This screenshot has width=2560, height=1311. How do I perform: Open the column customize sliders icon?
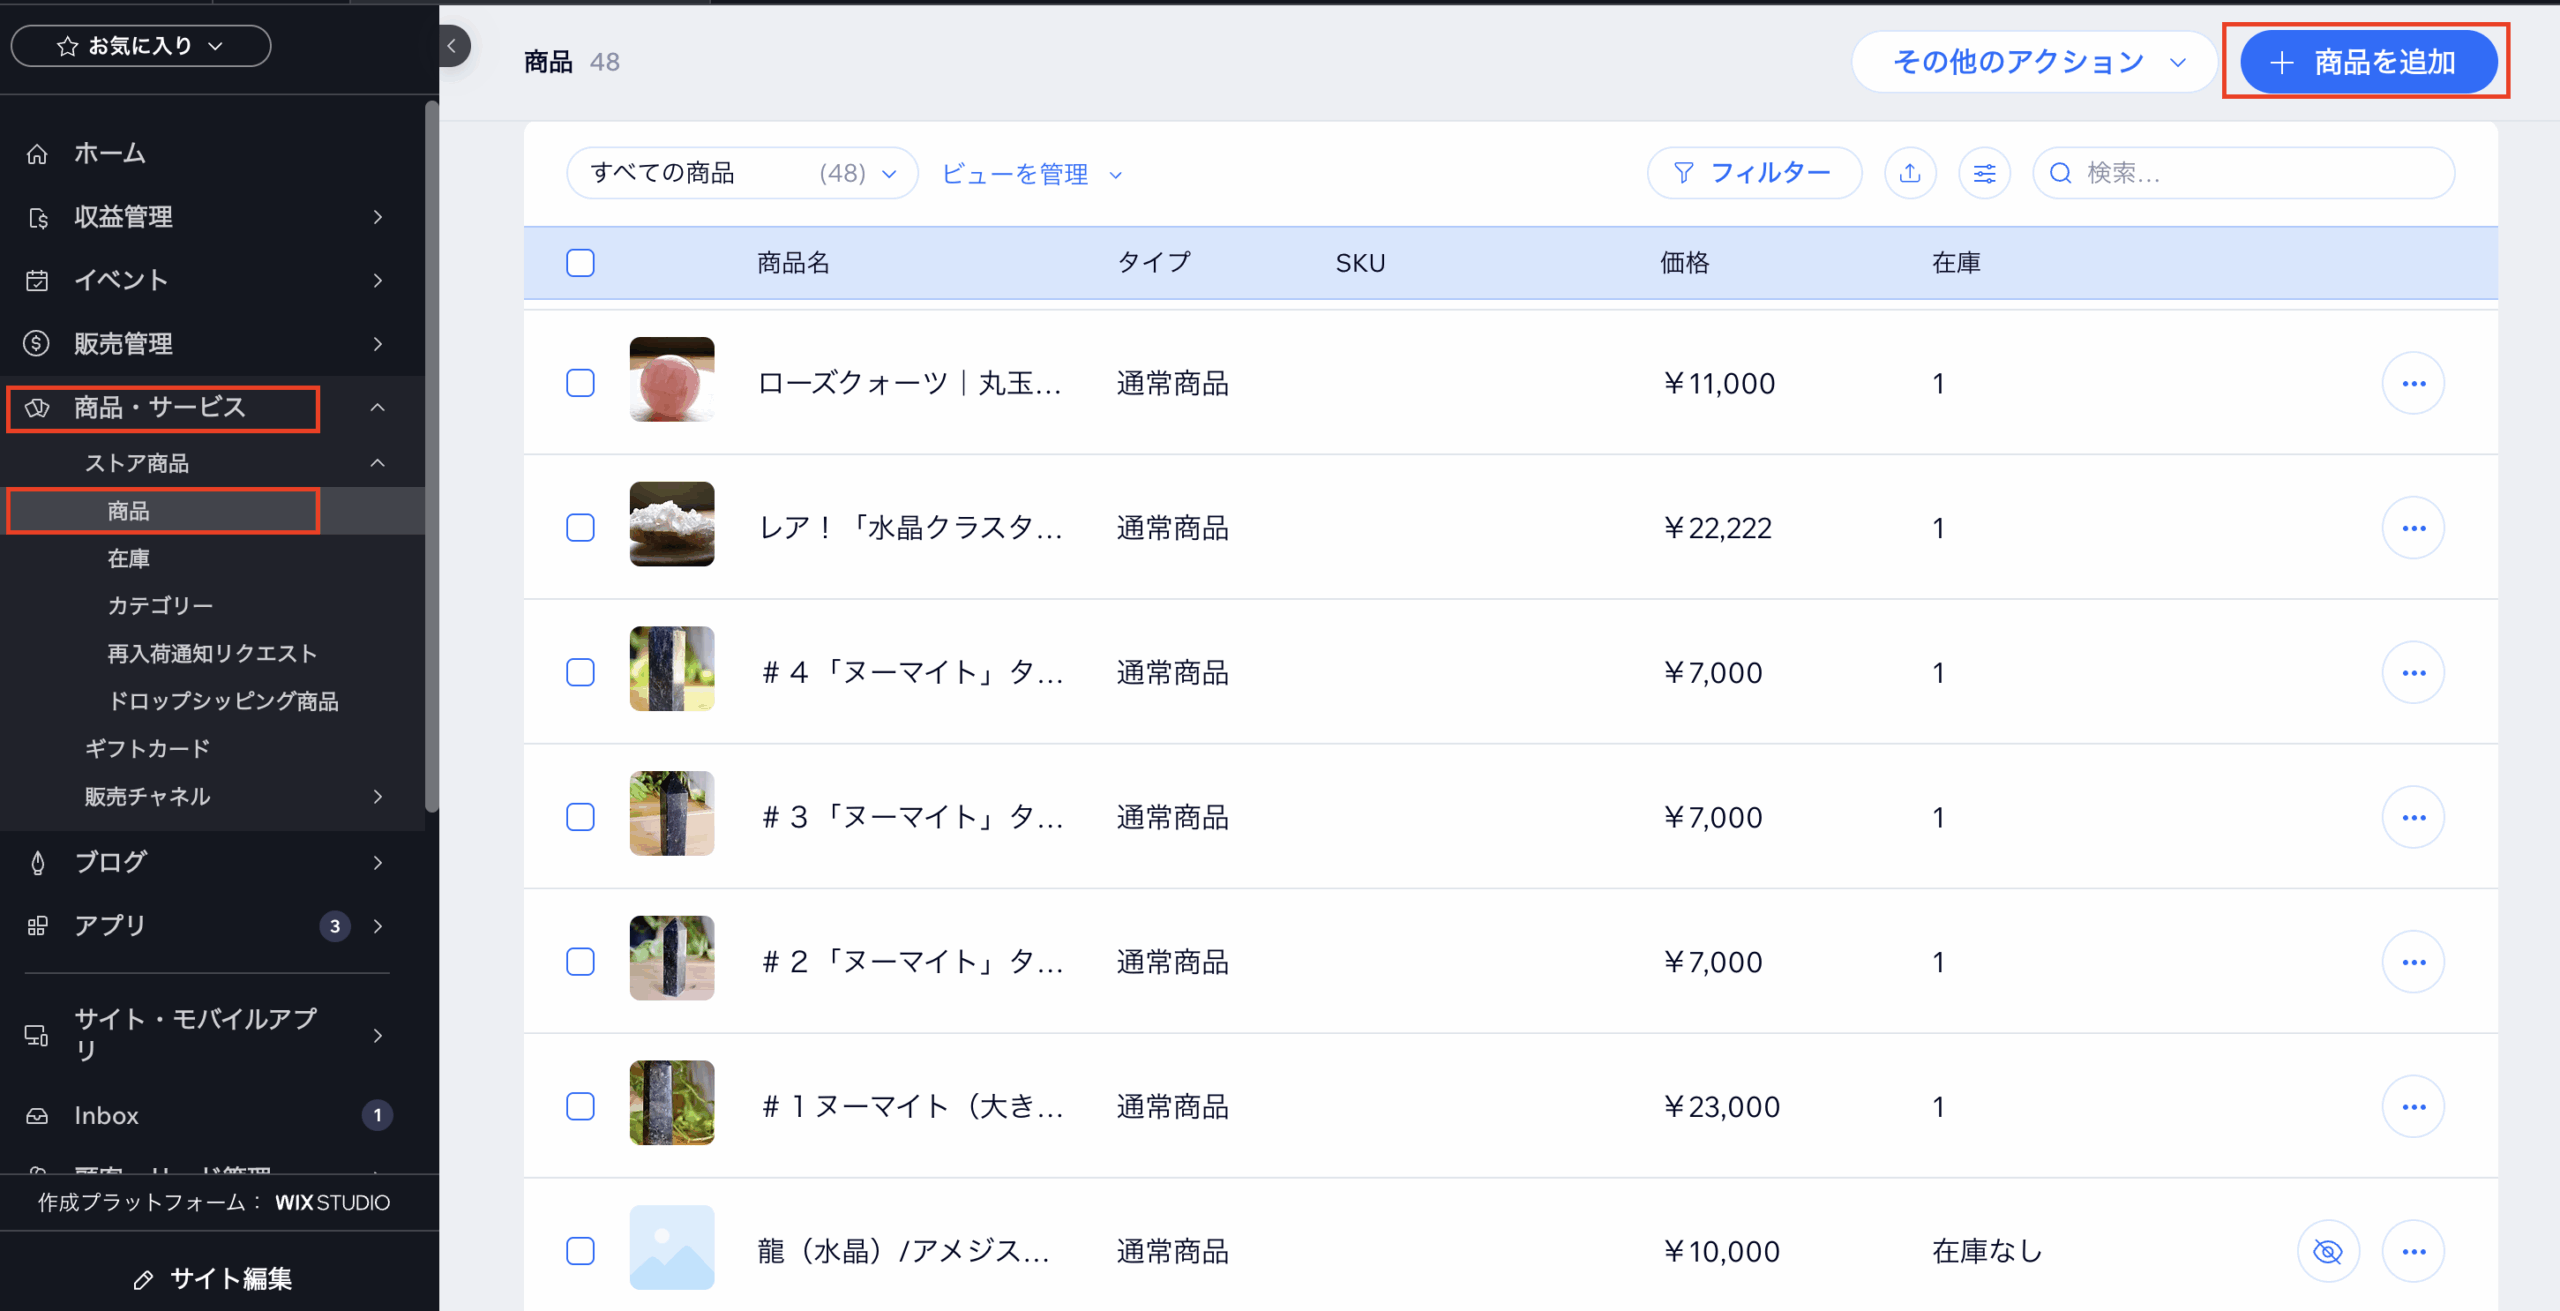pyautogui.click(x=1984, y=173)
